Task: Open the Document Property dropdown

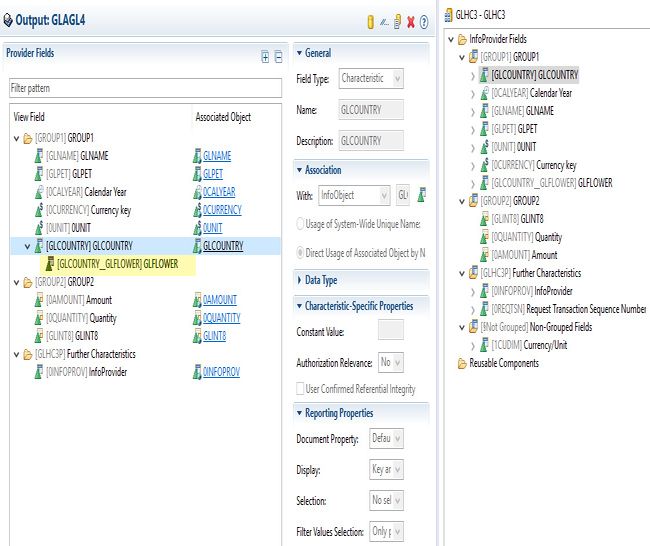Action: click(386, 438)
